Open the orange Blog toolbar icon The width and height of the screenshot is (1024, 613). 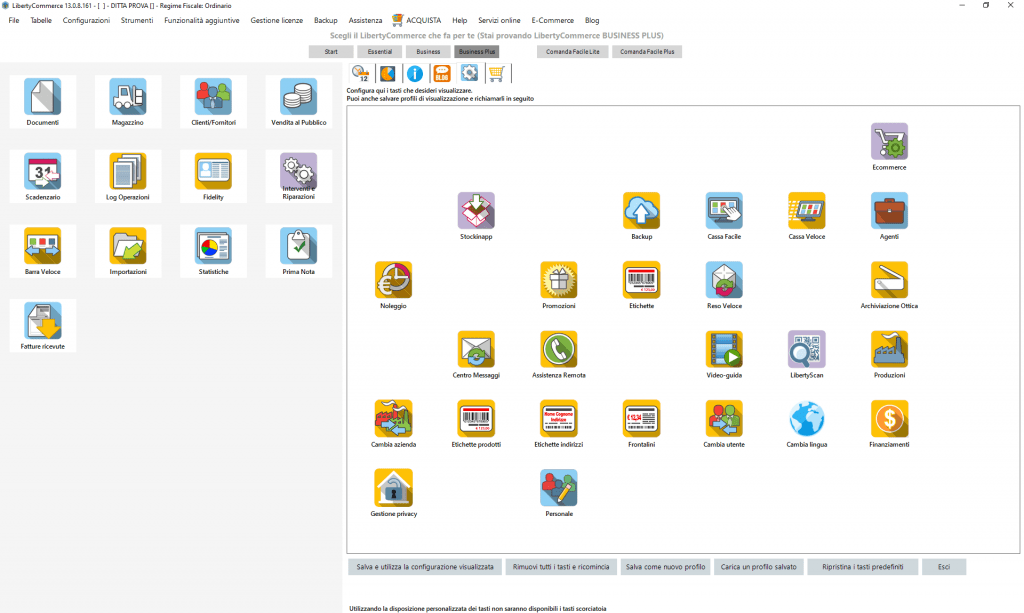coord(442,74)
